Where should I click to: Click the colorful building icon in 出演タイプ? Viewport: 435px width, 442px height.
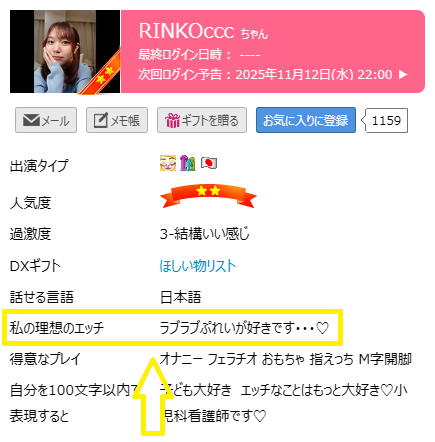pyautogui.click(x=188, y=163)
